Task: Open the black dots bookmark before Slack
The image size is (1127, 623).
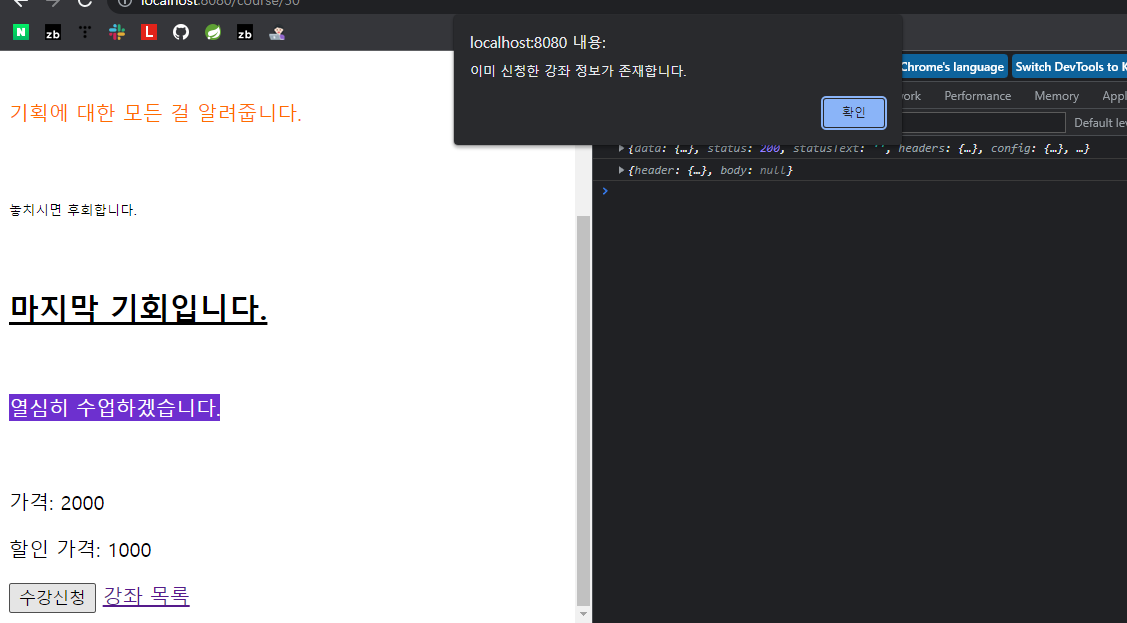Action: (x=85, y=32)
